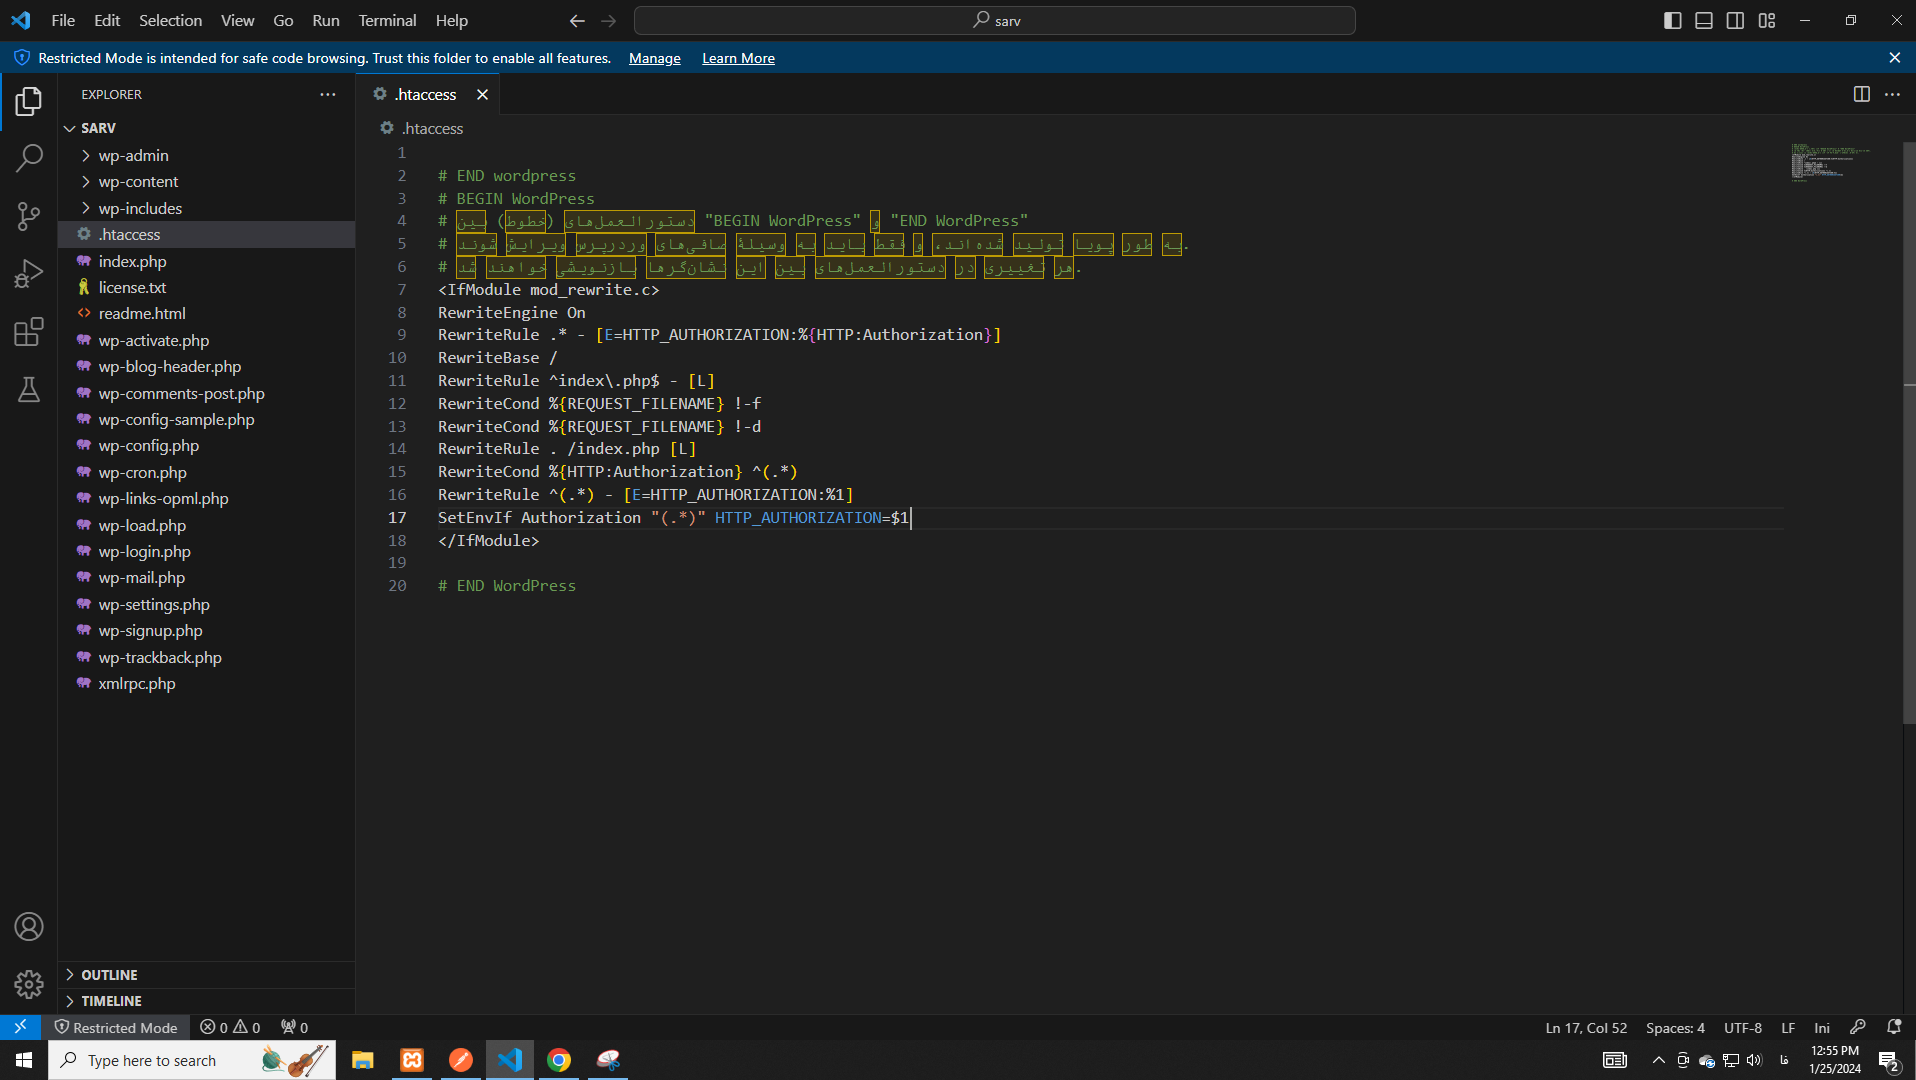Open wp-config.php in the explorer
Viewport: 1916px width, 1080px height.
coord(206,445)
